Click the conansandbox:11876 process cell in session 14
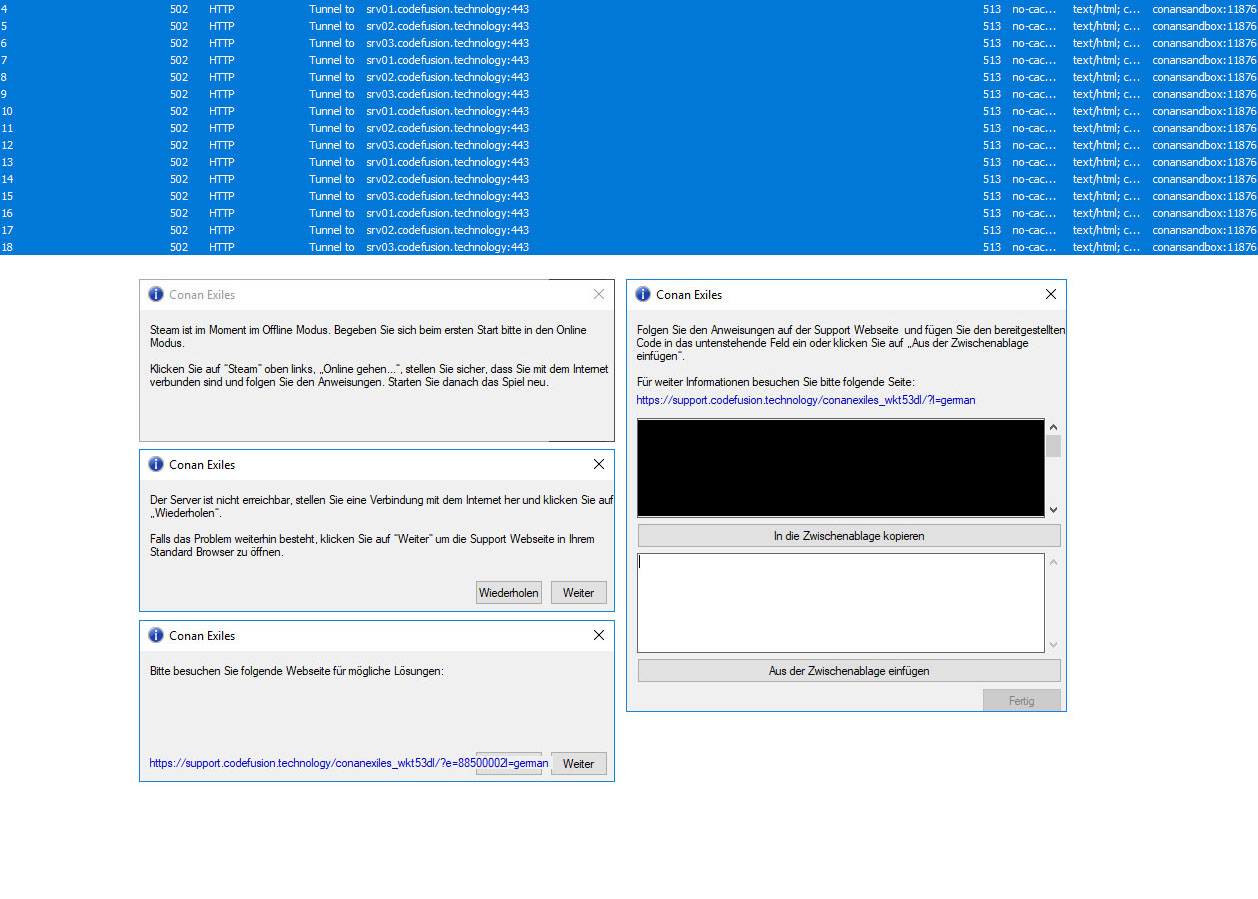The image size is (1258, 899). [x=1204, y=179]
